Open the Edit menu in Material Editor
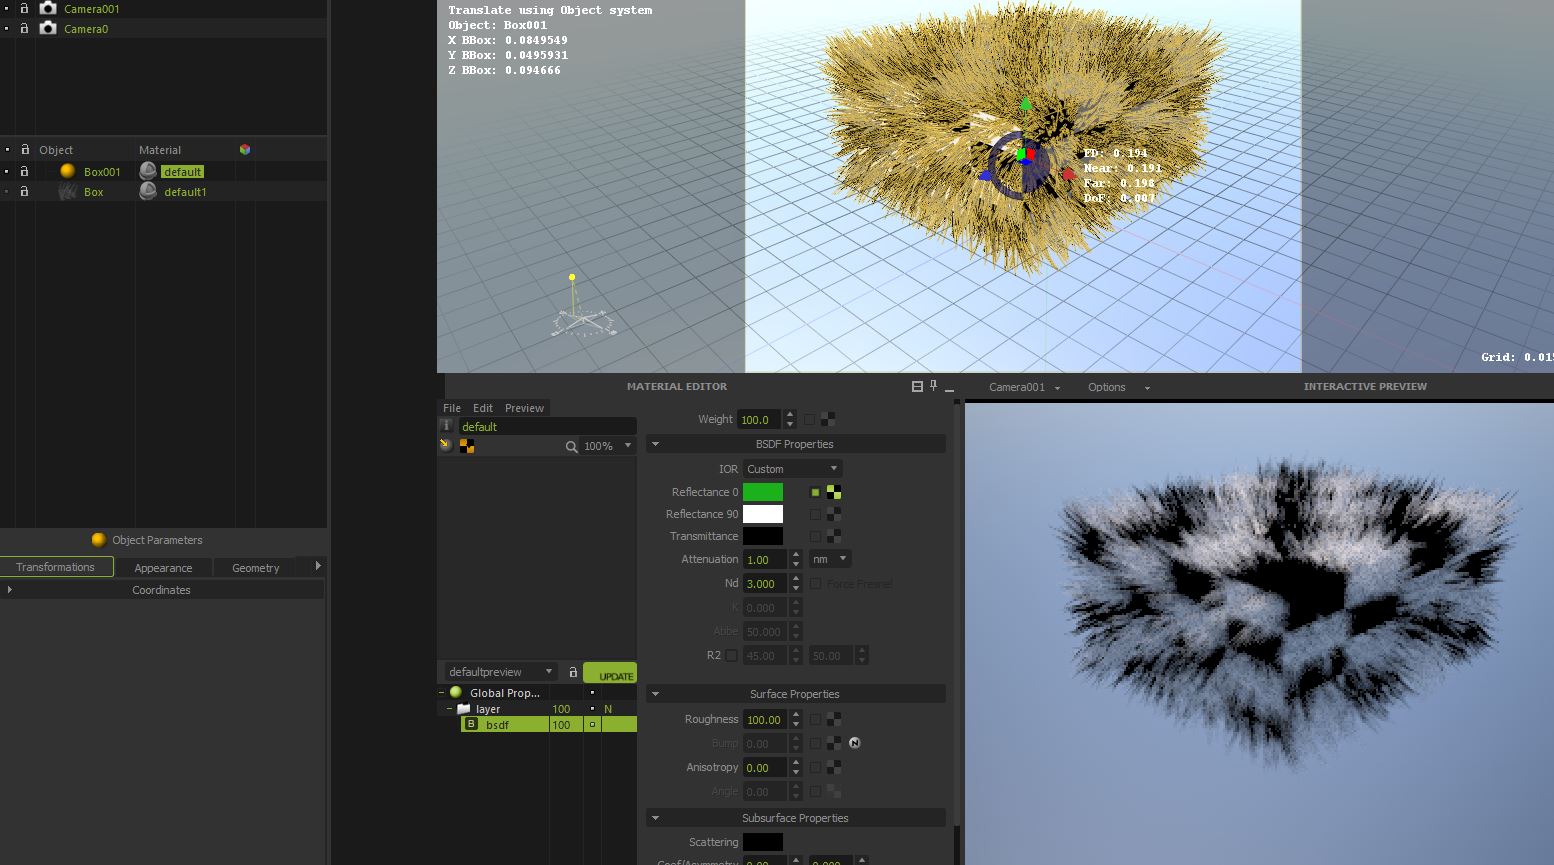Viewport: 1554px width, 865px height. pos(483,408)
